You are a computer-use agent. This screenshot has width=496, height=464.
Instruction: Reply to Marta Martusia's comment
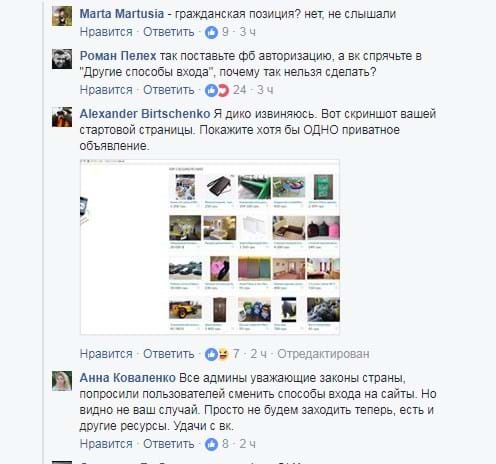point(169,32)
